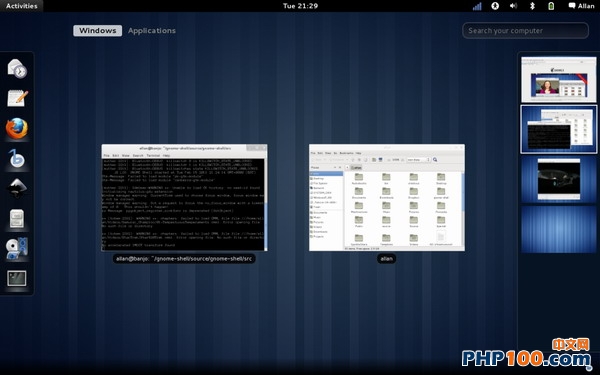600x375 pixels.
Task: Click the allan window caption label
Action: 386,259
